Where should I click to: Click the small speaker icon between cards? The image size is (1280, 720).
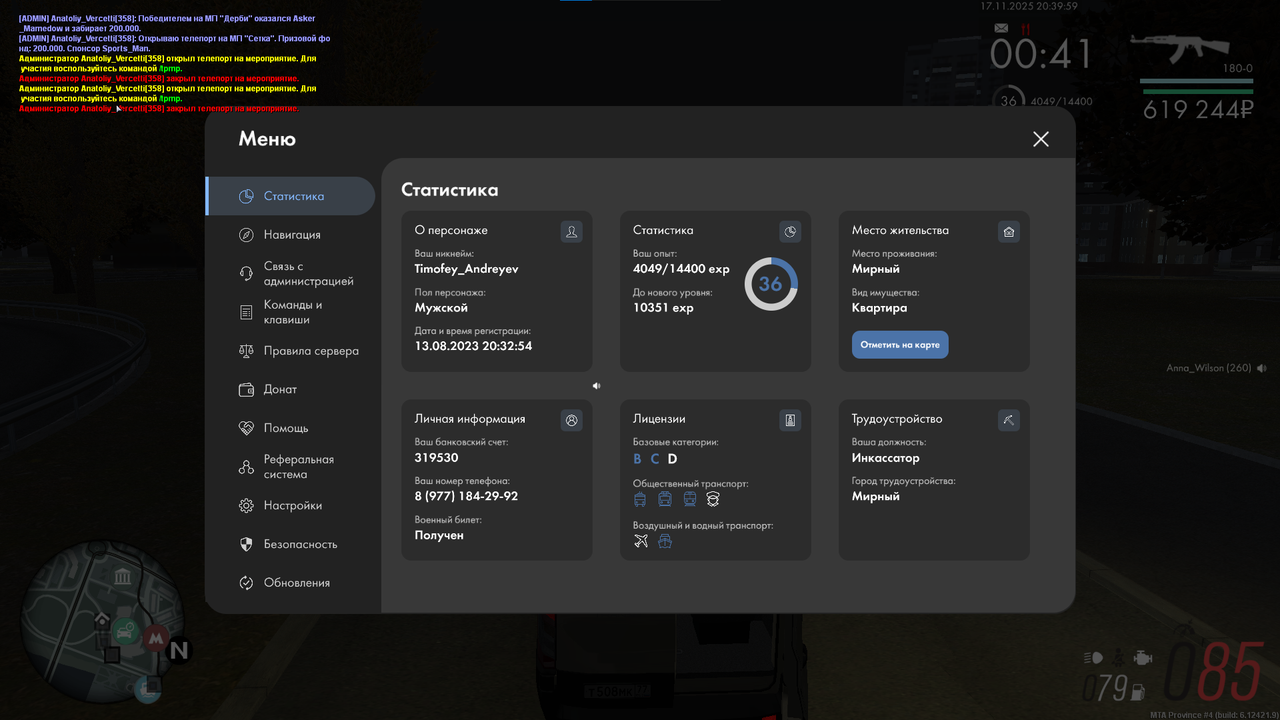(x=596, y=385)
